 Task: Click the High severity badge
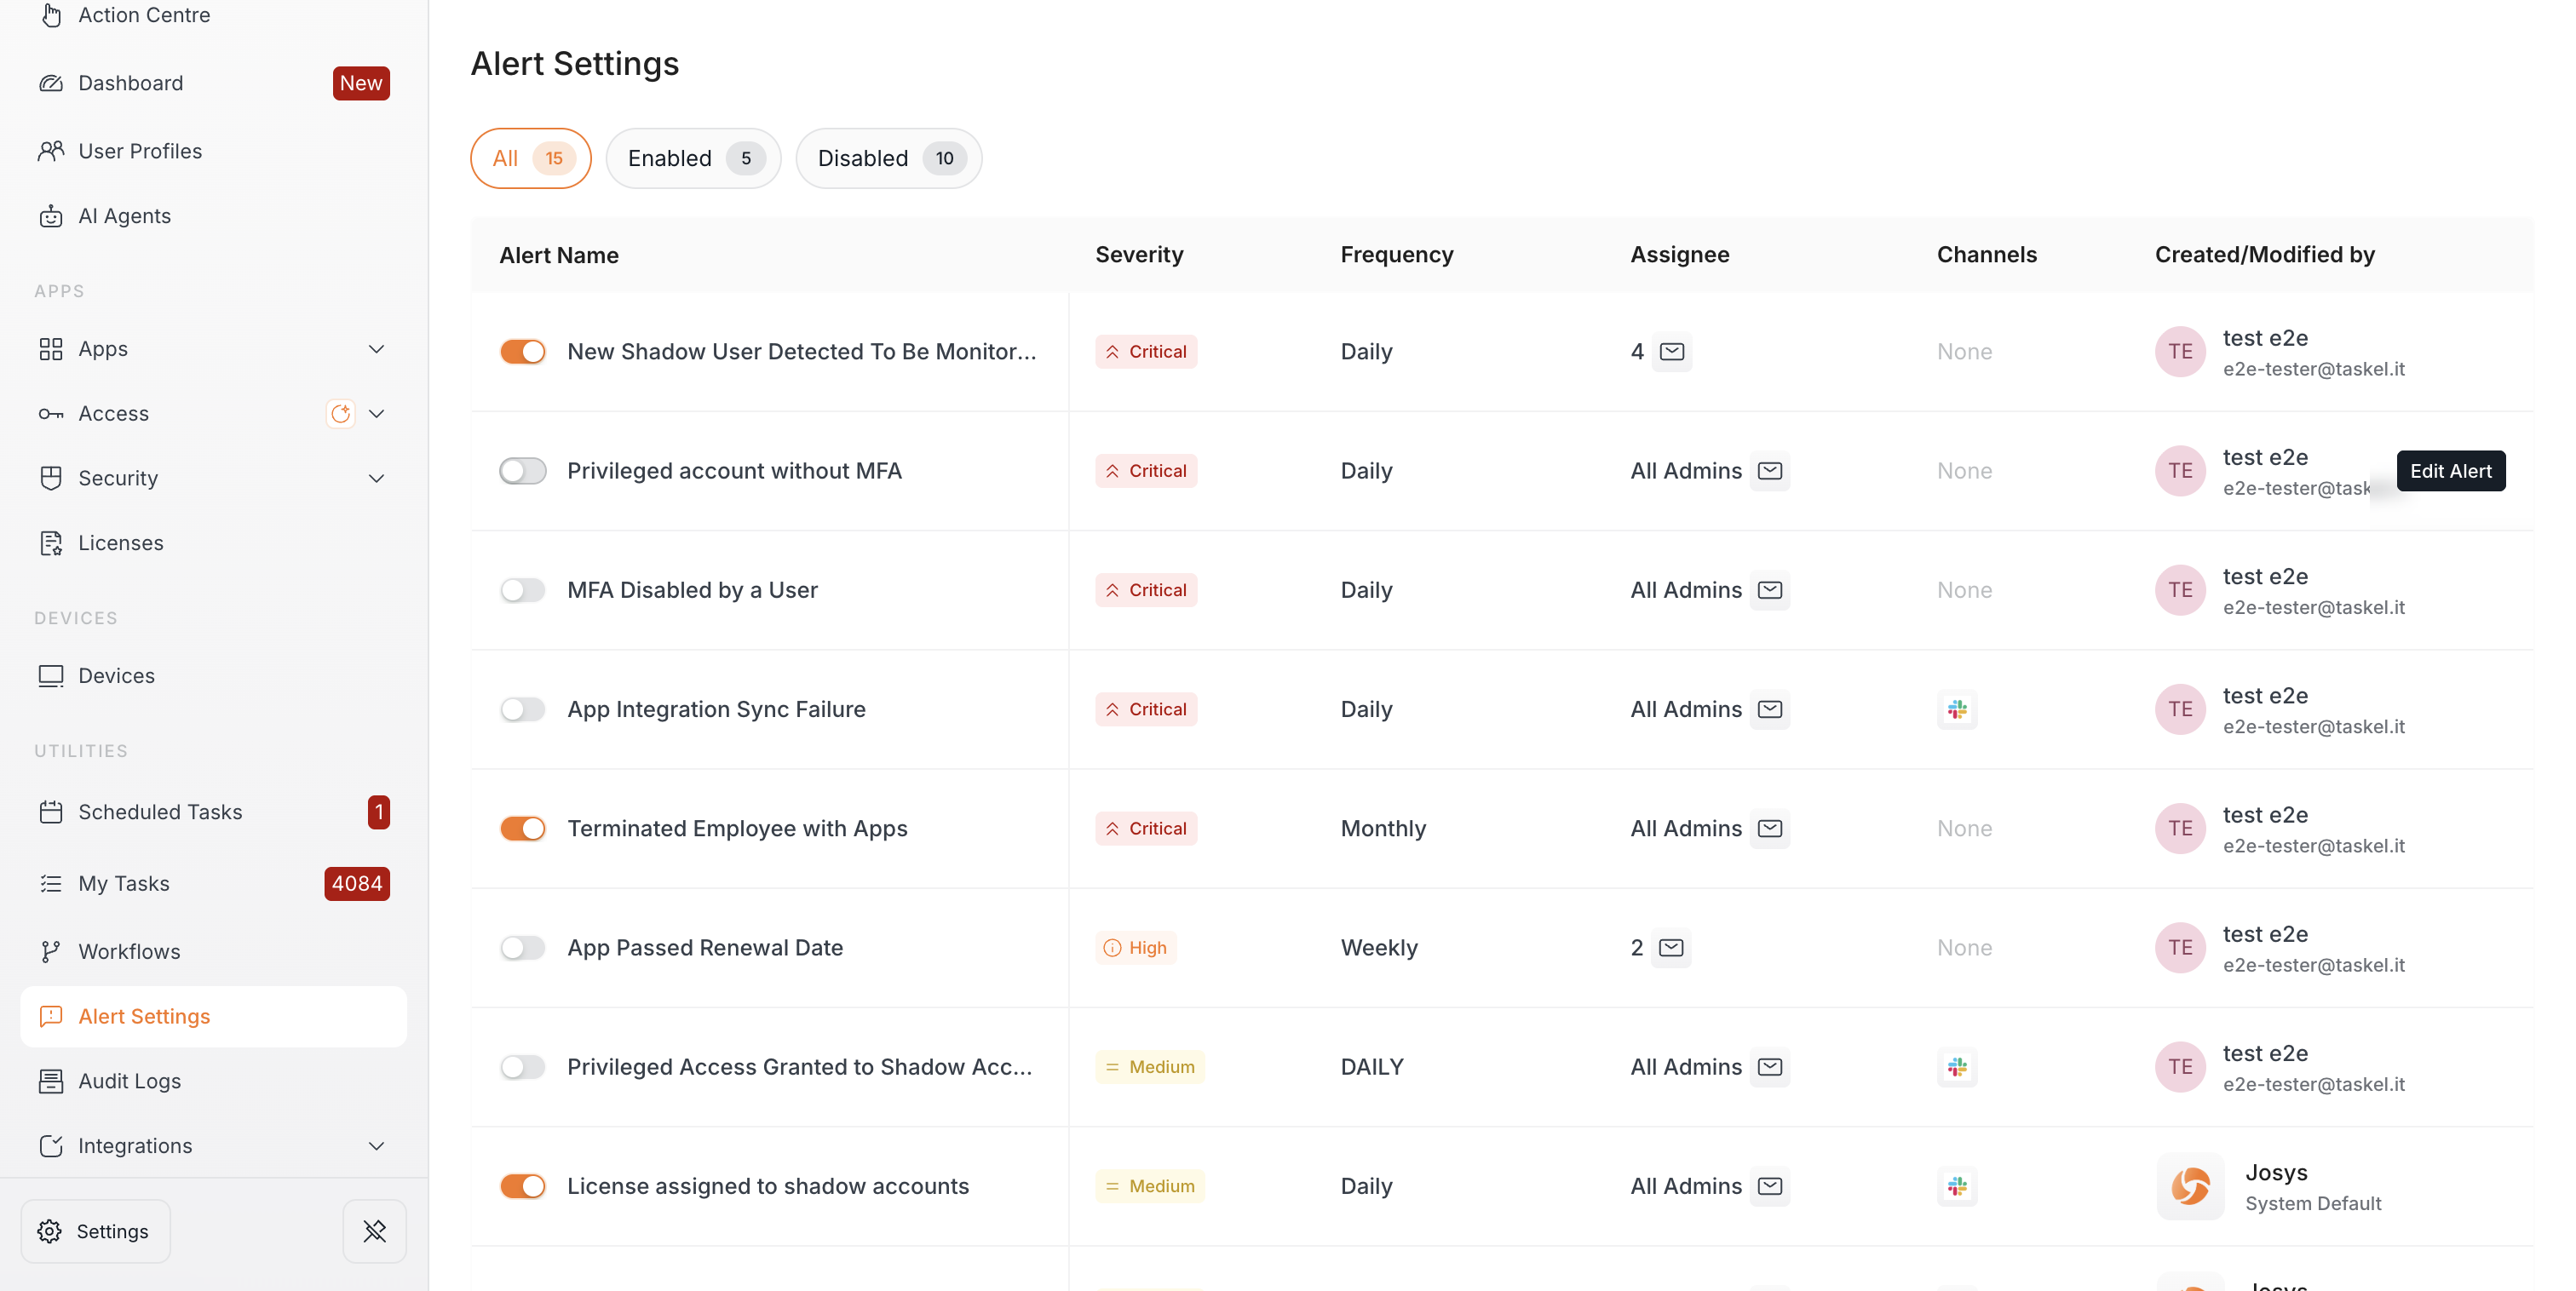click(1135, 948)
